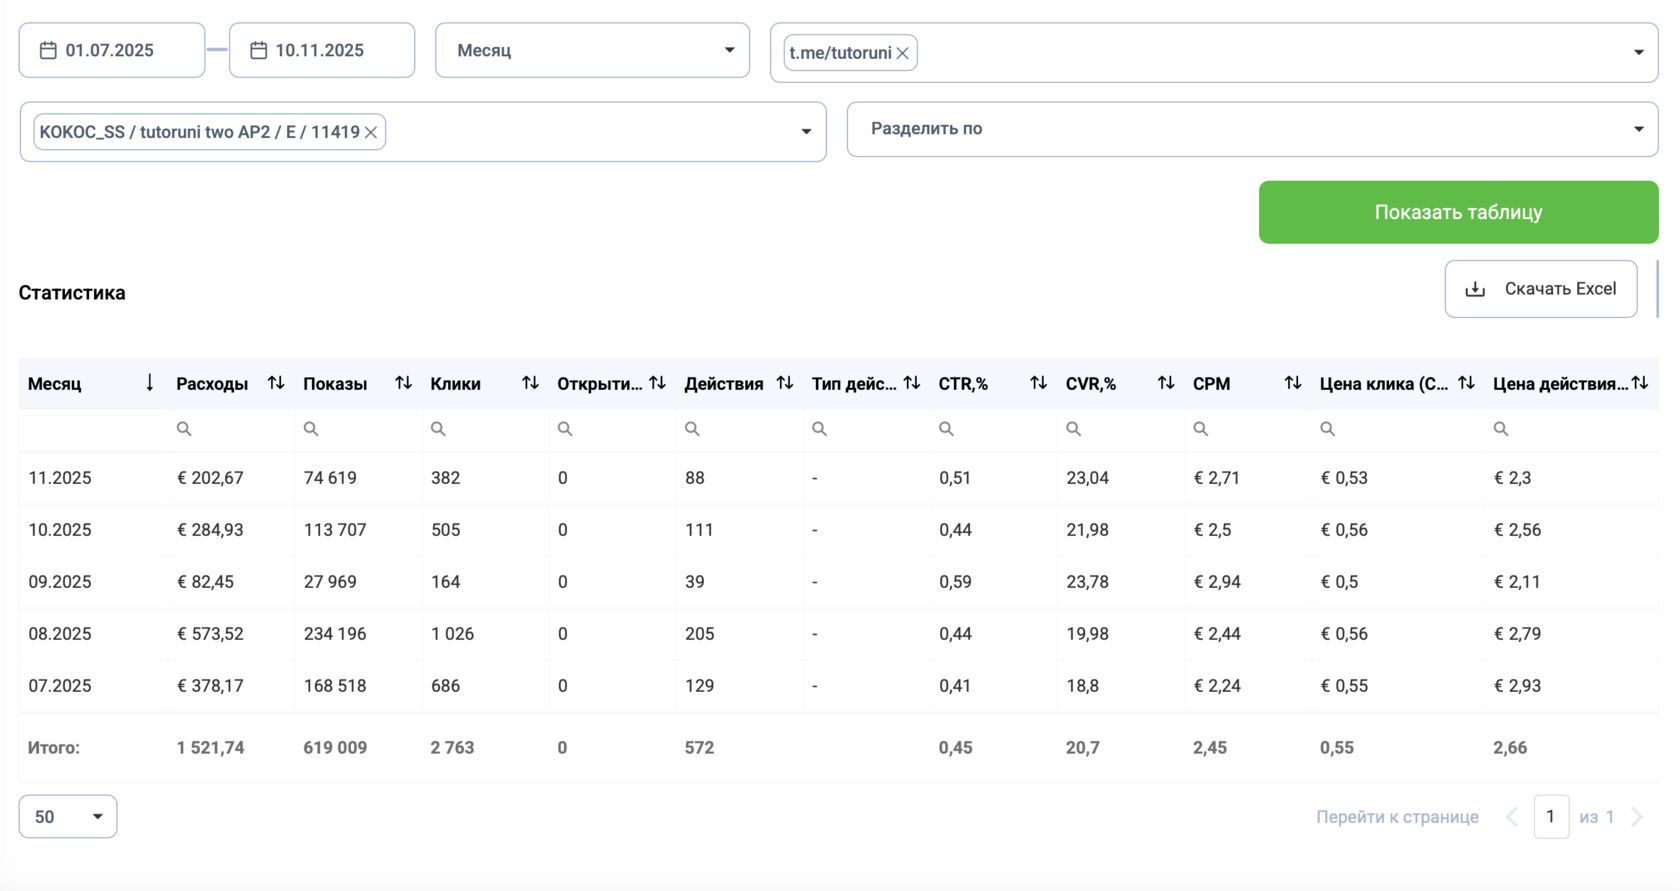Screen dimensions: 1680x891
Task: Sort by Показы using its arrows icon
Action: (403, 383)
